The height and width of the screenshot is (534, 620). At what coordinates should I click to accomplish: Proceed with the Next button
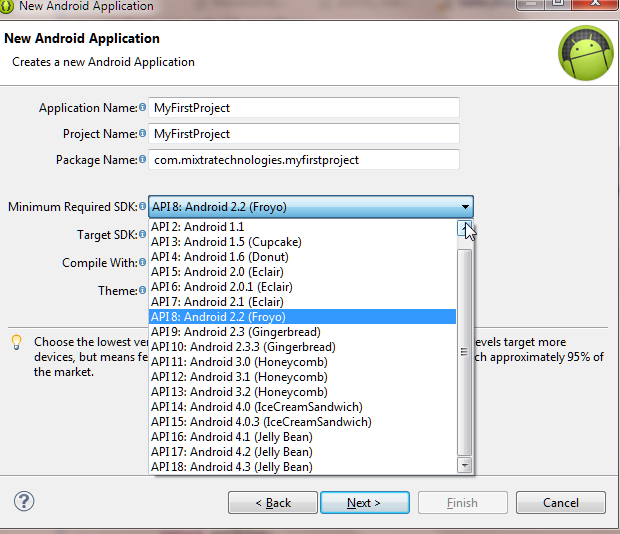click(x=365, y=503)
